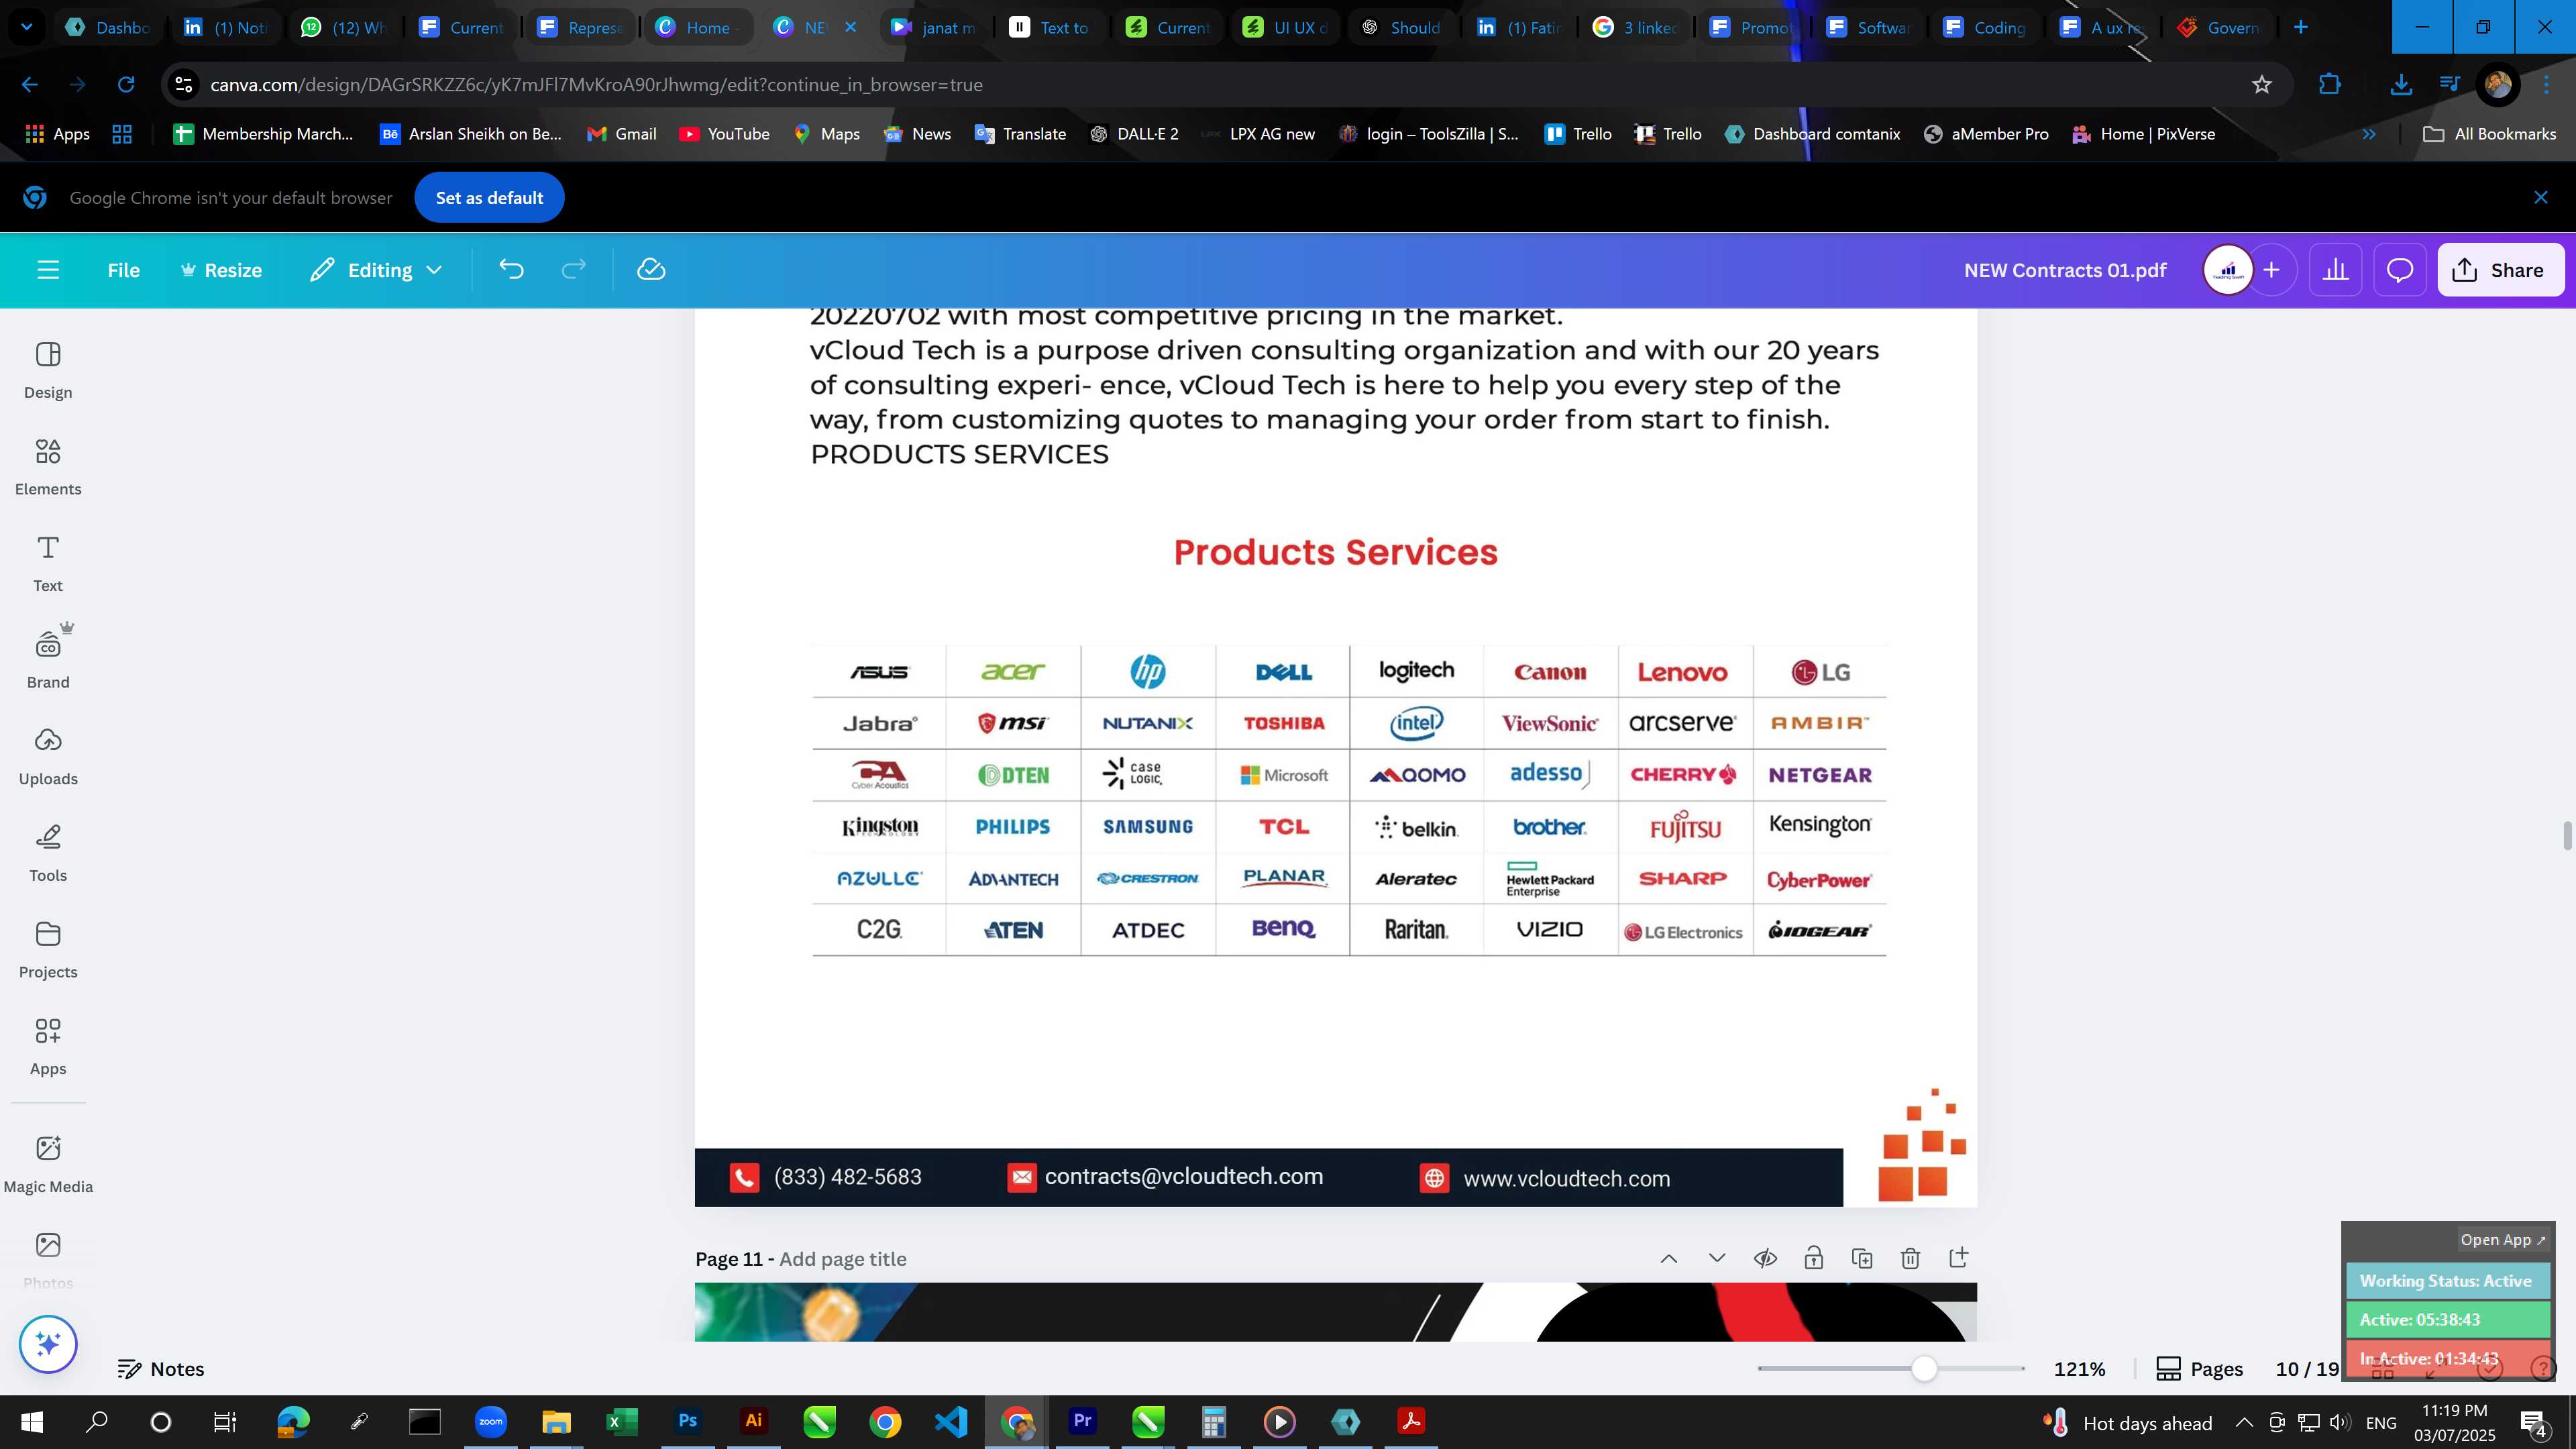The height and width of the screenshot is (1449, 2576).
Task: Switch to the Coding browser tab
Action: click(x=1985, y=27)
